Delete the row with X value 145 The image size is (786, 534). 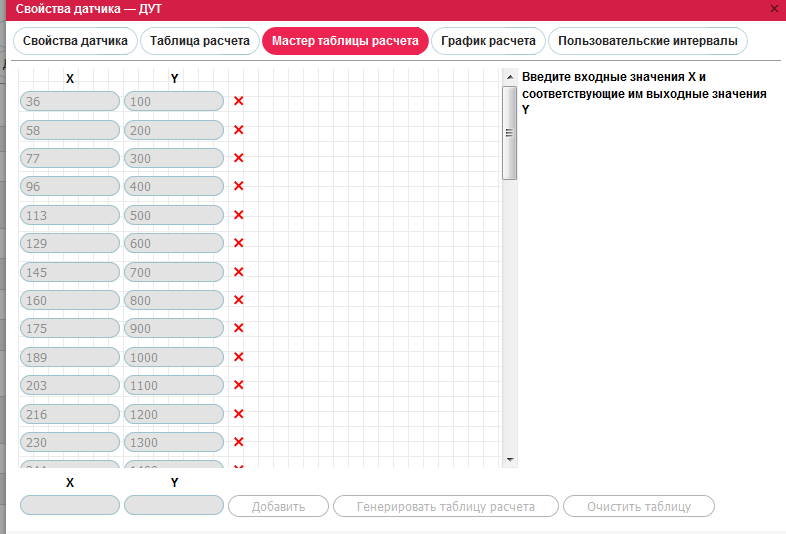pos(239,272)
